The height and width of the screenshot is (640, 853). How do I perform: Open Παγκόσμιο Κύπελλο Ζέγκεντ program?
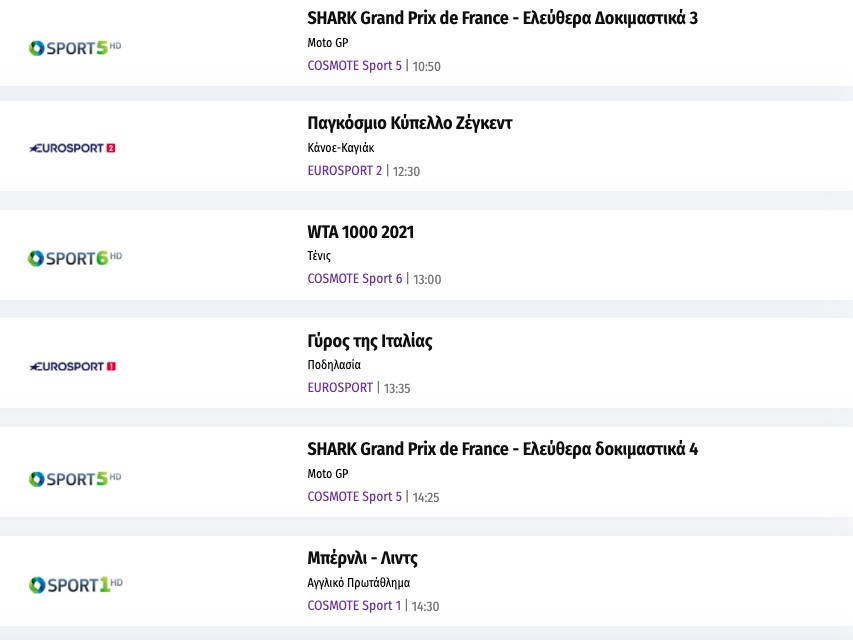click(409, 123)
